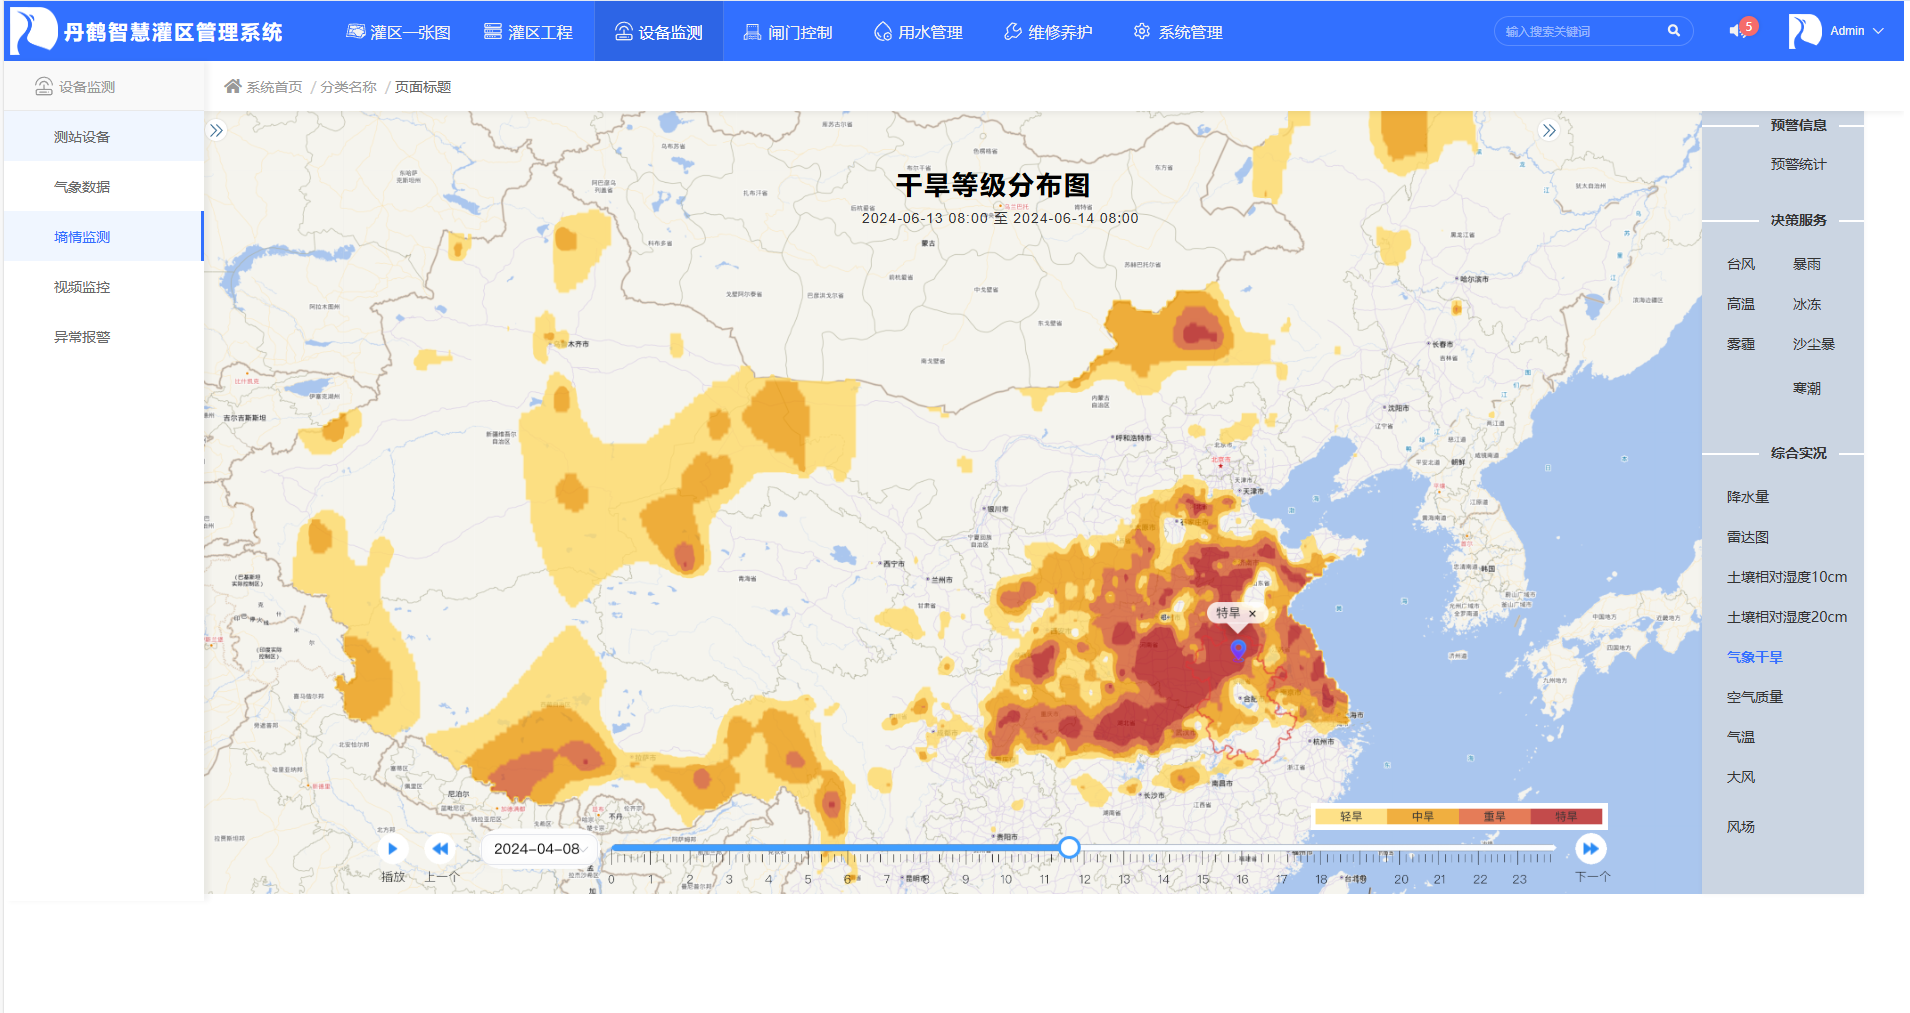Select 气象数据 in the sidebar

click(x=103, y=187)
